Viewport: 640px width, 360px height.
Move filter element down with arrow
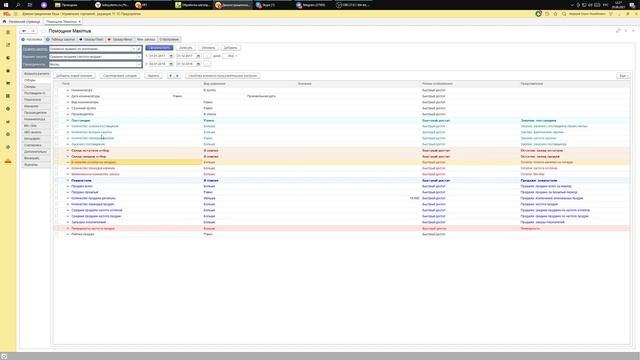(x=177, y=76)
